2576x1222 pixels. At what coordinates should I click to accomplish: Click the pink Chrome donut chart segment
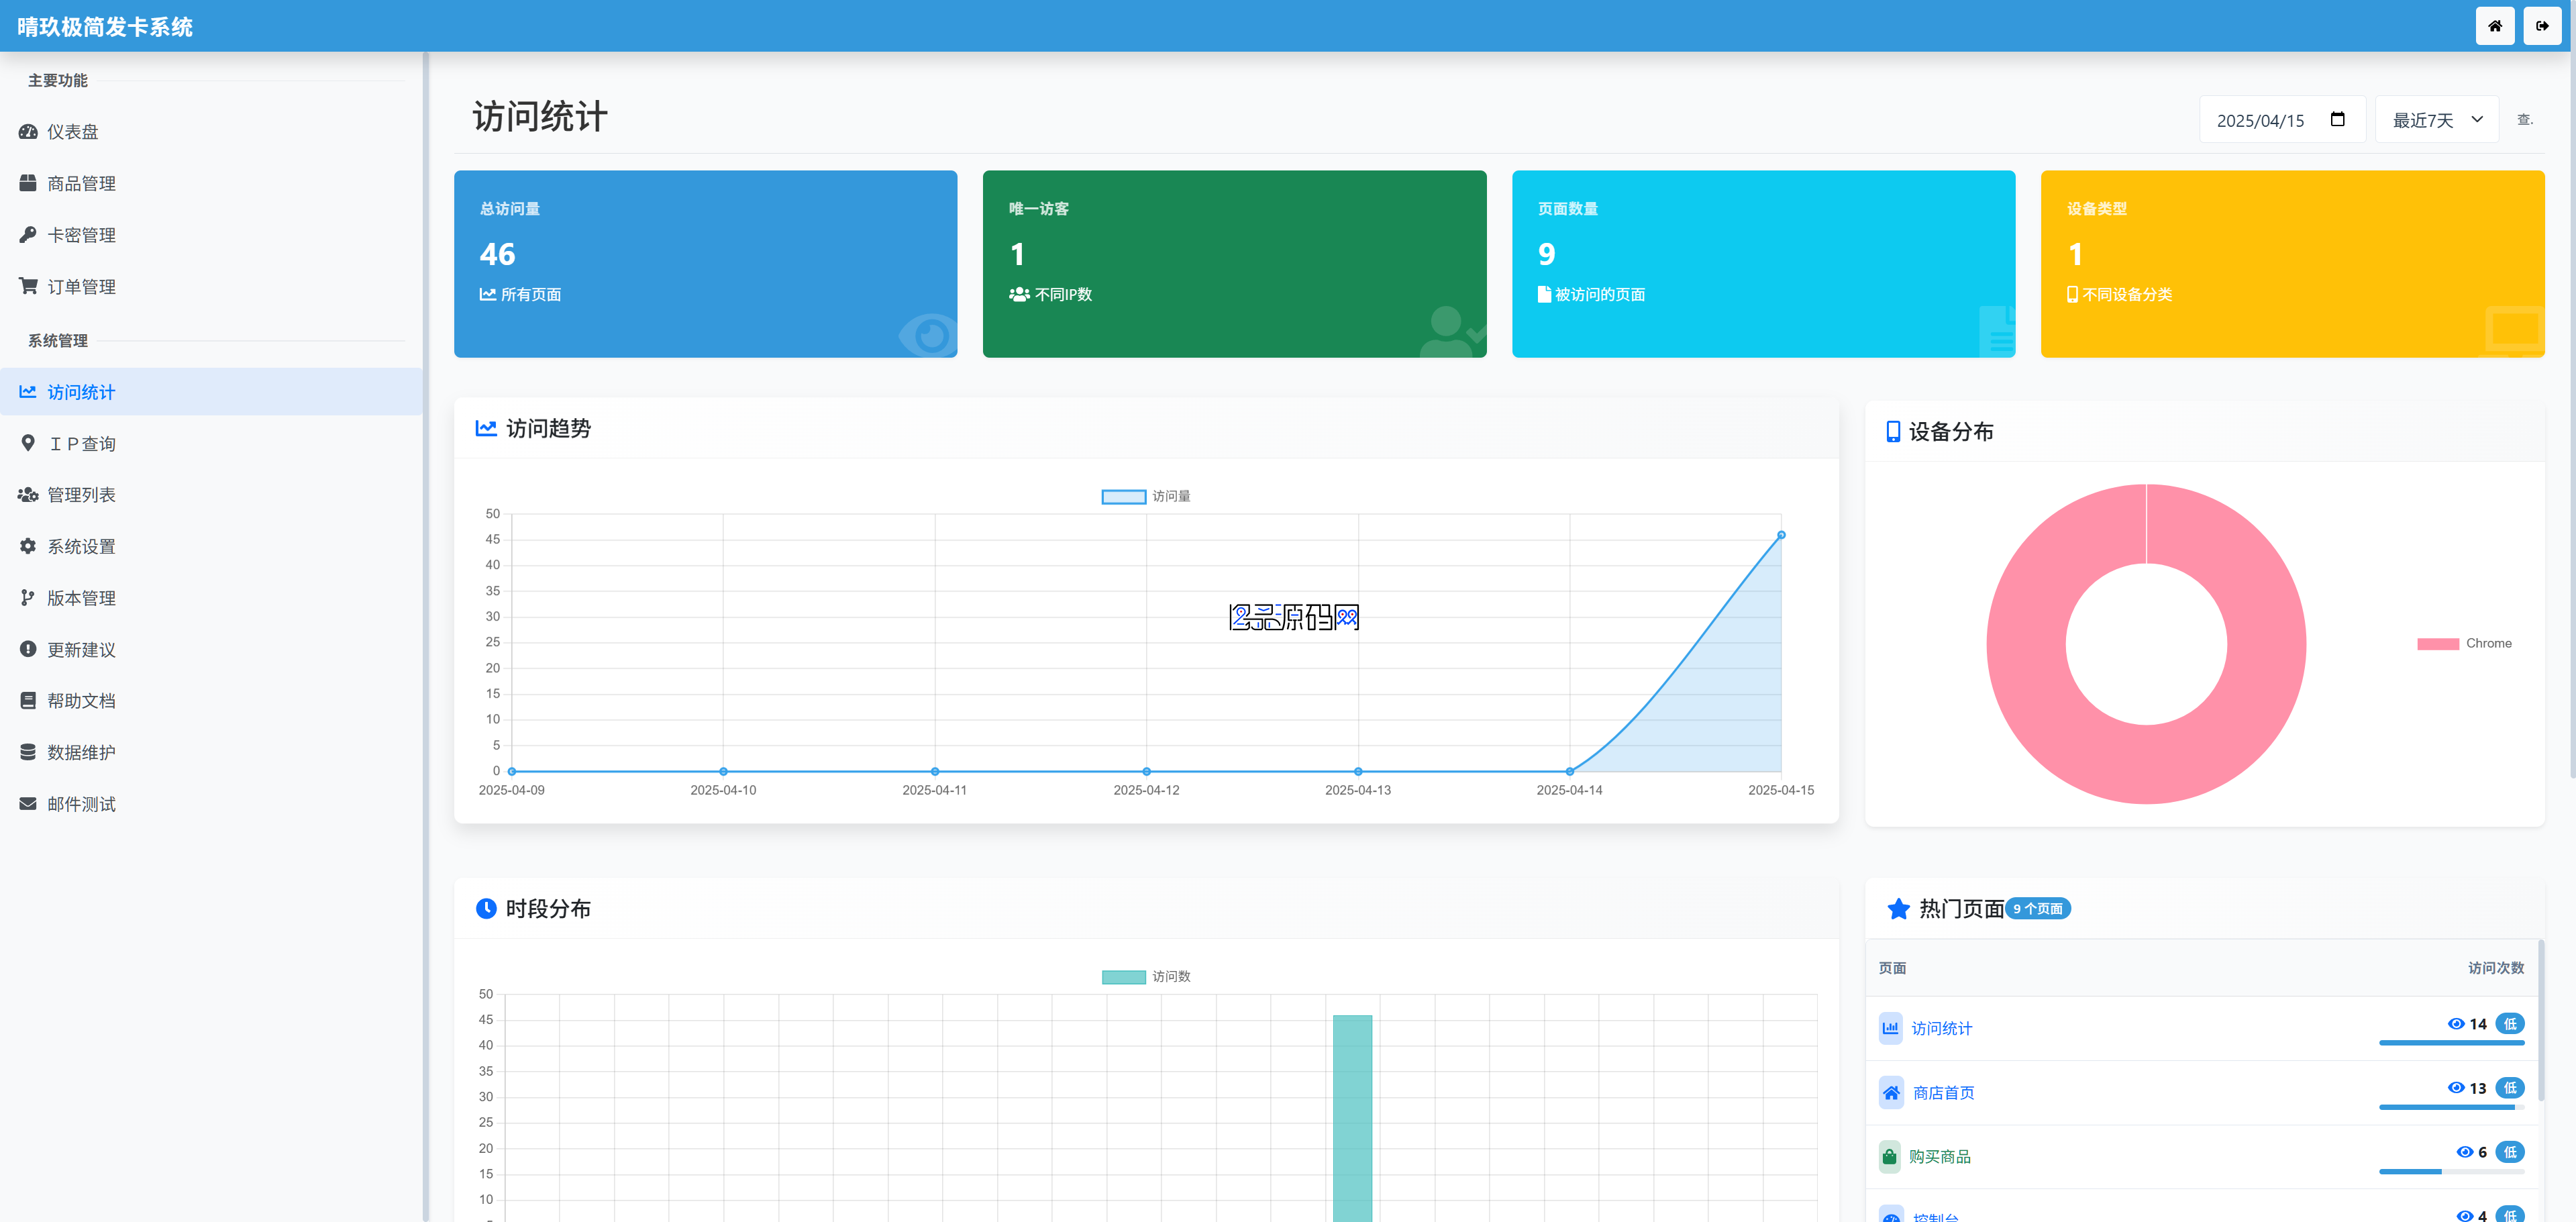pyautogui.click(x=2146, y=763)
